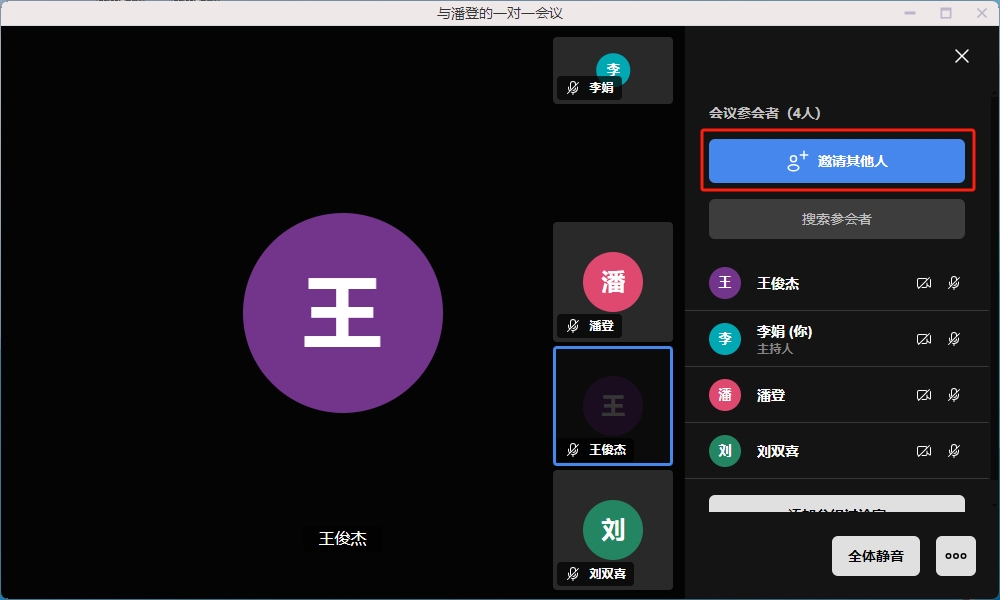The image size is (1000, 600).
Task: Click camera icon next to 刘双喜
Action: [923, 451]
